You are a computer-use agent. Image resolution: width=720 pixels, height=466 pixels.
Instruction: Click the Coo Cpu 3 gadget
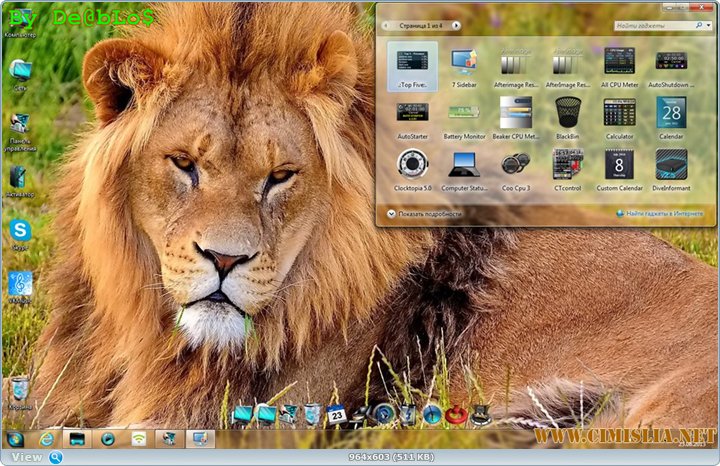pos(516,165)
